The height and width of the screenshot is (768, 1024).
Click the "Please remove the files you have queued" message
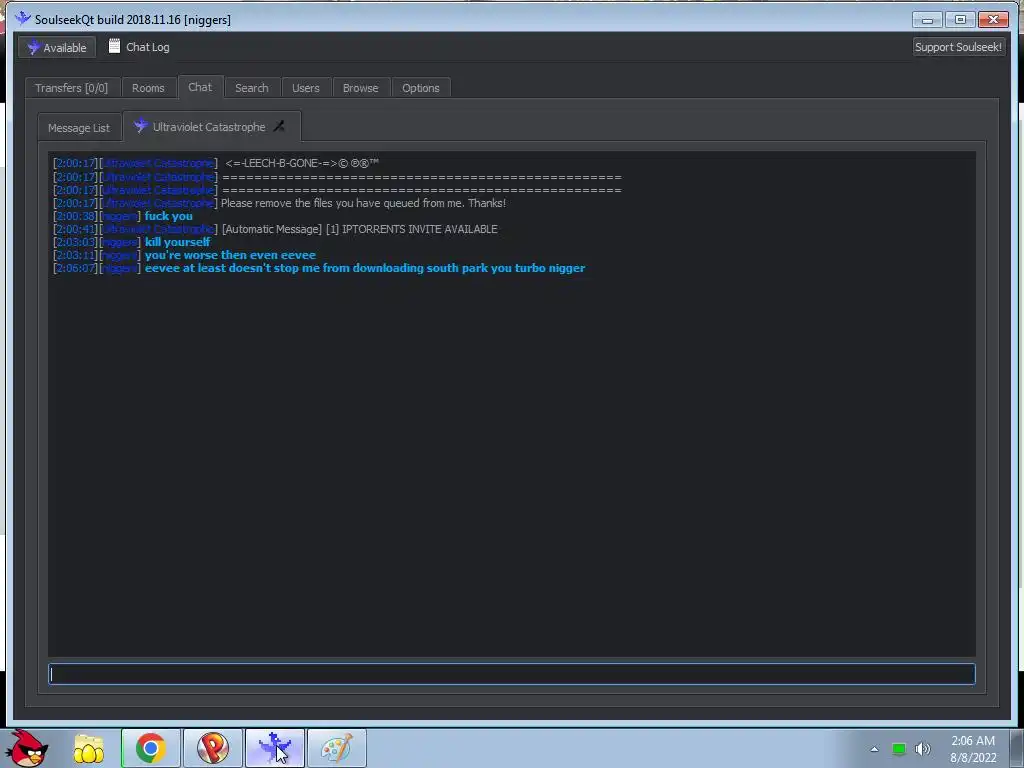click(363, 203)
